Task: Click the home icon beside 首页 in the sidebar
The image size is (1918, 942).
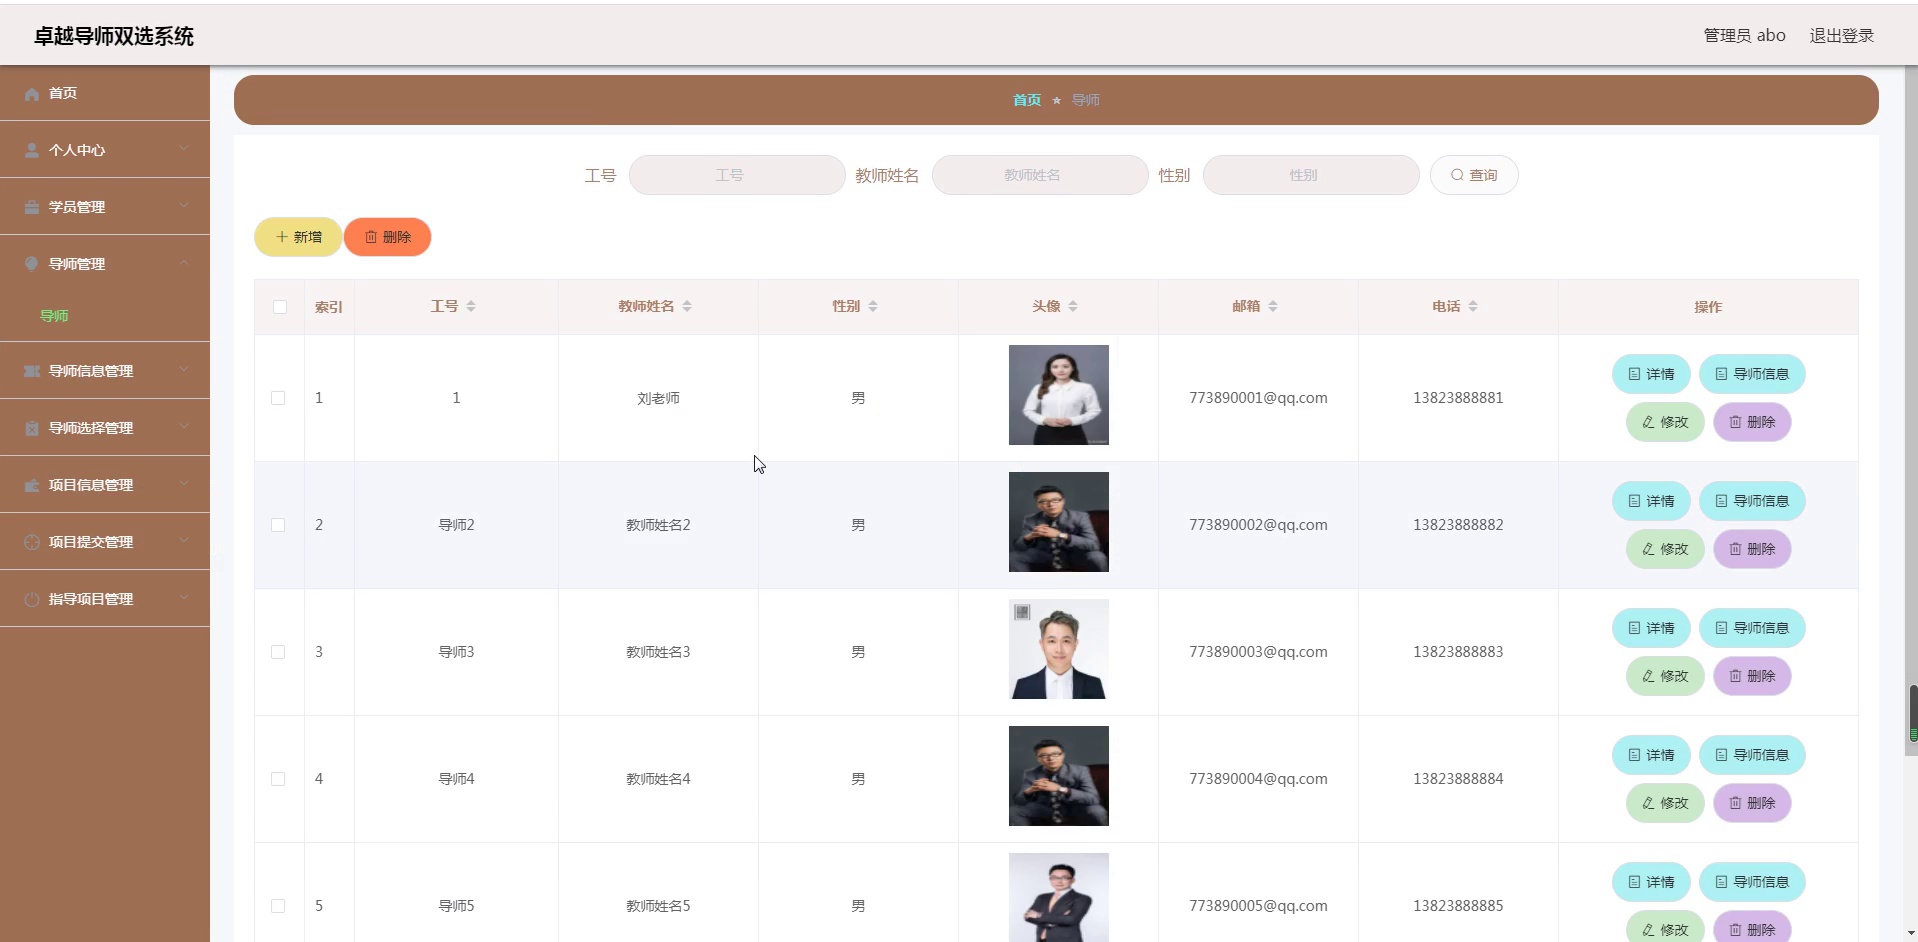Action: point(32,94)
